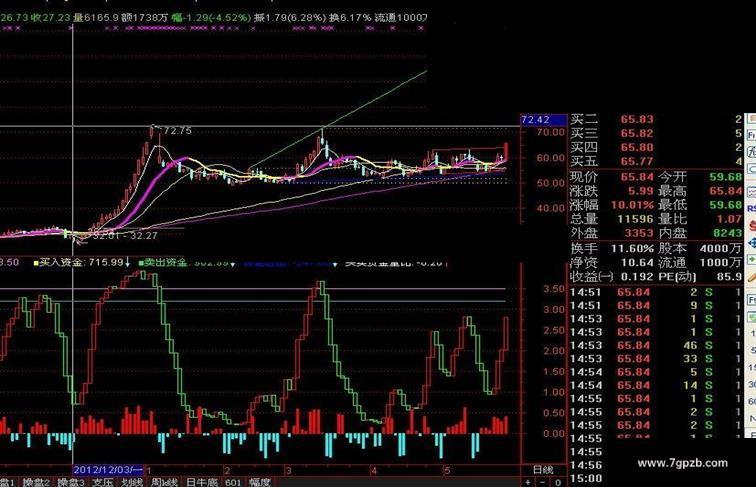Click the 总量 value 11596

(635, 219)
